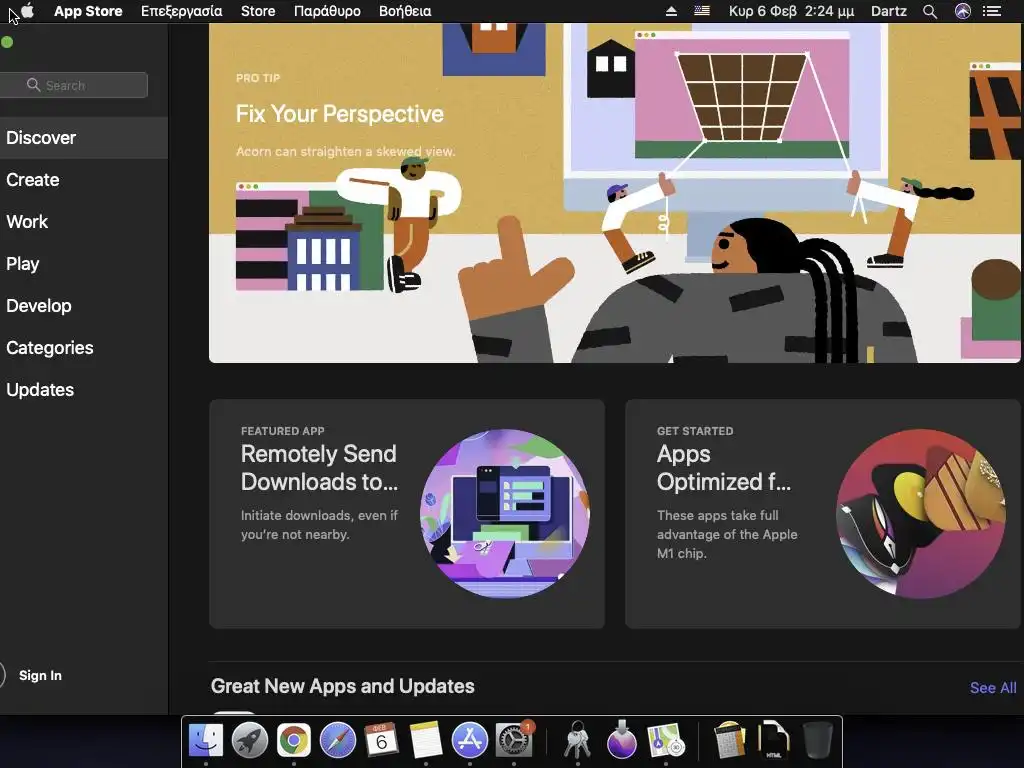
Task: Click the Spotlight search icon in menu bar
Action: [930, 11]
